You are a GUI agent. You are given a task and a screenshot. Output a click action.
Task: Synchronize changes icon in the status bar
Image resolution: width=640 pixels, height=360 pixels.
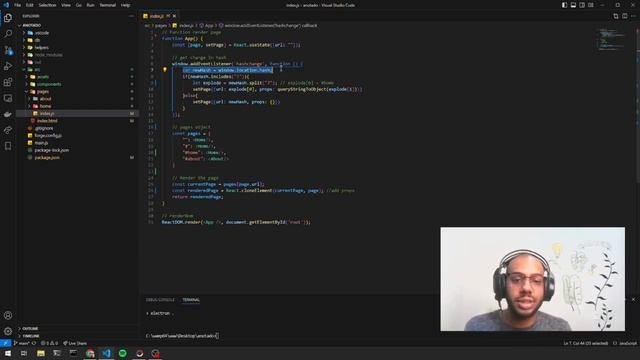(34, 343)
